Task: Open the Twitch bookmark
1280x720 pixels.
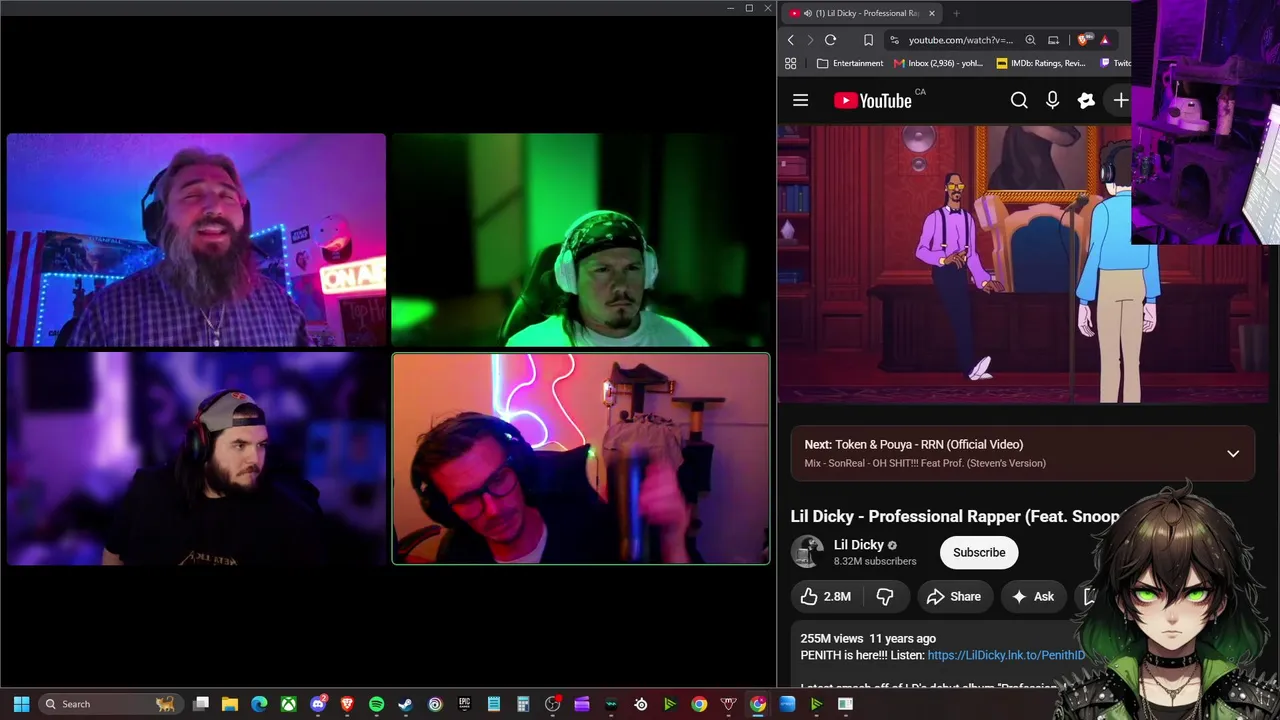Action: (1115, 63)
